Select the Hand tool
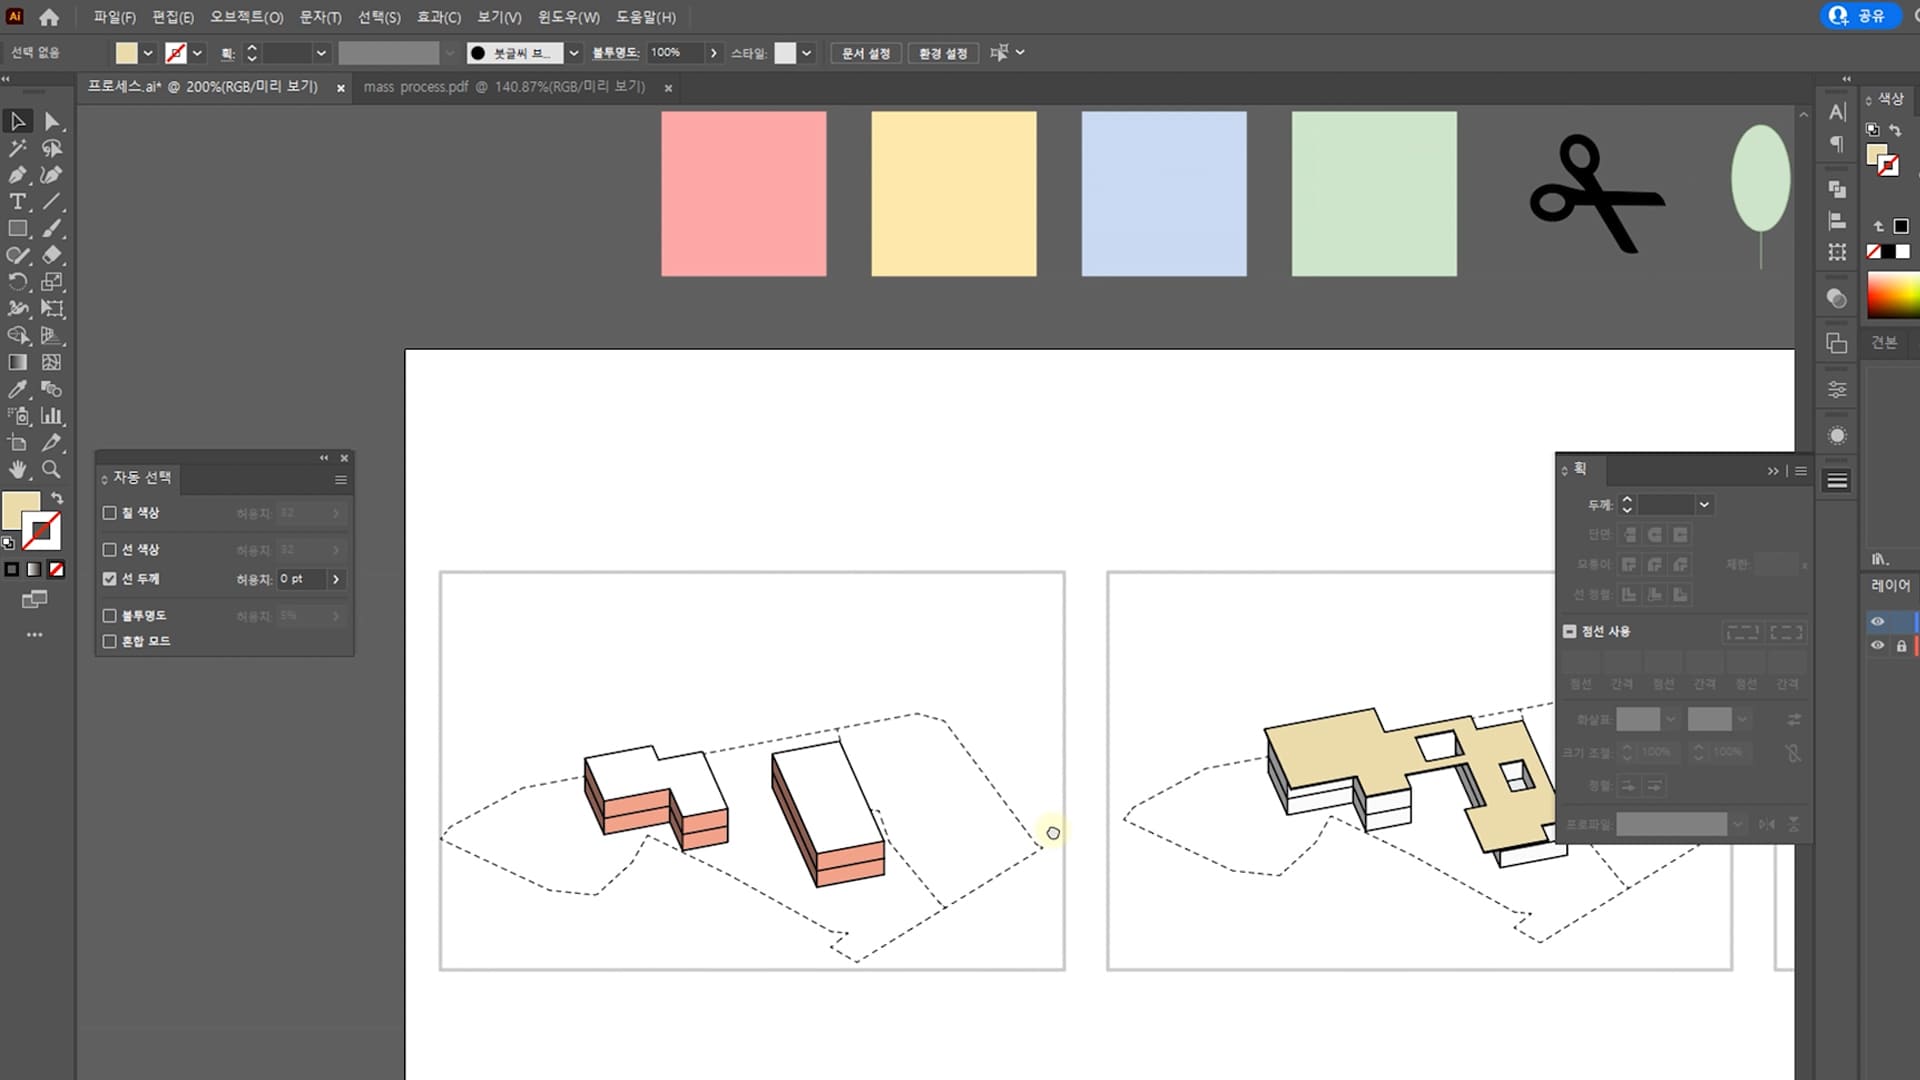Viewport: 1920px width, 1080px height. click(17, 469)
